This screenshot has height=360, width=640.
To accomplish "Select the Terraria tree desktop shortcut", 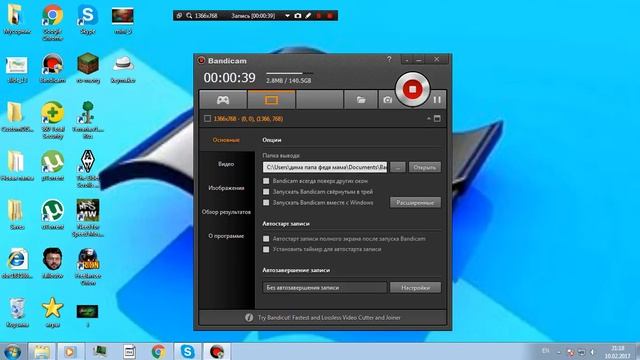I will tap(88, 120).
